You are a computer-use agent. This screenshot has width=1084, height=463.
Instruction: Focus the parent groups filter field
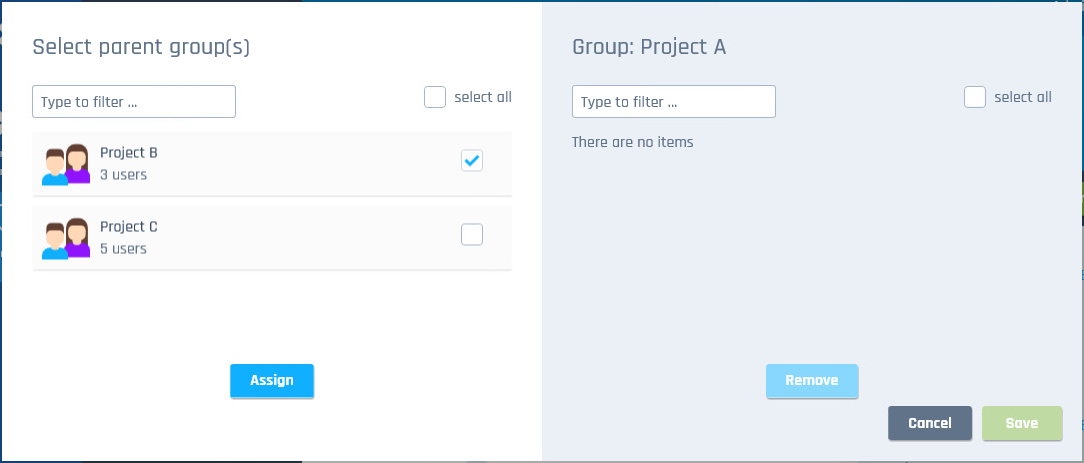click(134, 102)
